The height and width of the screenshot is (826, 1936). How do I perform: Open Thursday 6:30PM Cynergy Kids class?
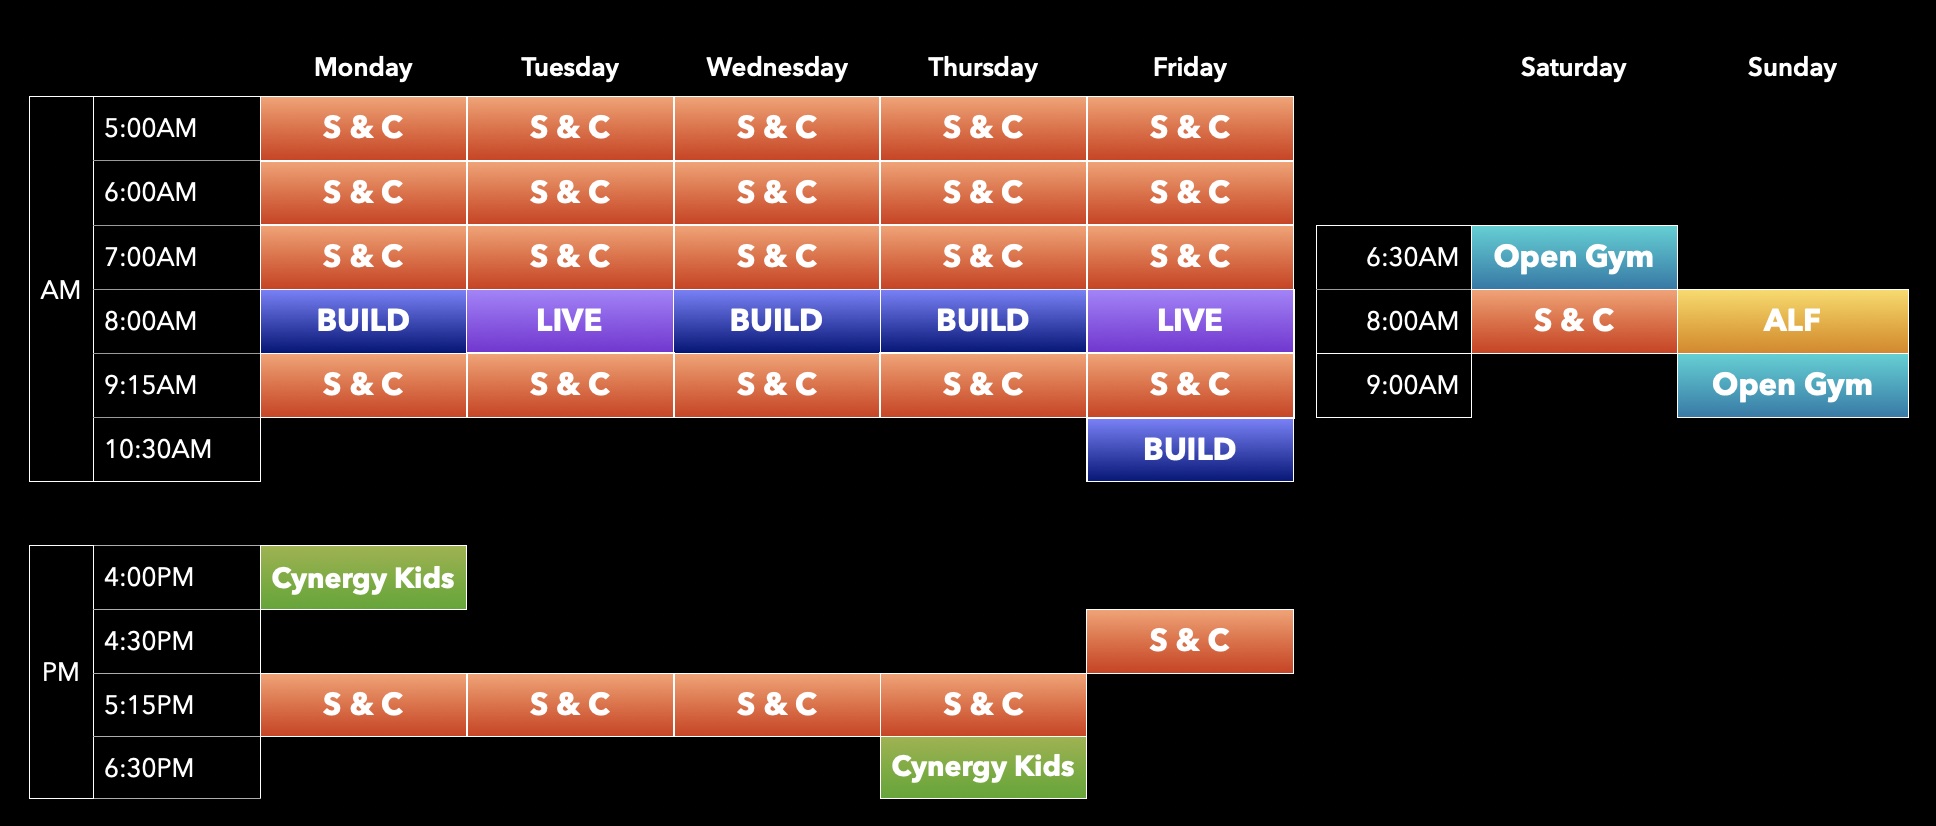(x=982, y=767)
